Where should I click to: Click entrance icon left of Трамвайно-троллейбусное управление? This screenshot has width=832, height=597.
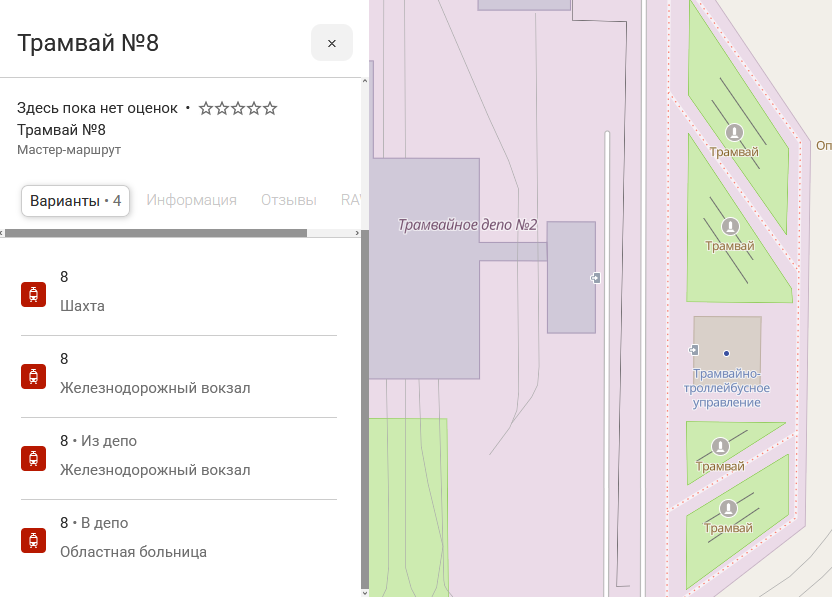(x=694, y=349)
